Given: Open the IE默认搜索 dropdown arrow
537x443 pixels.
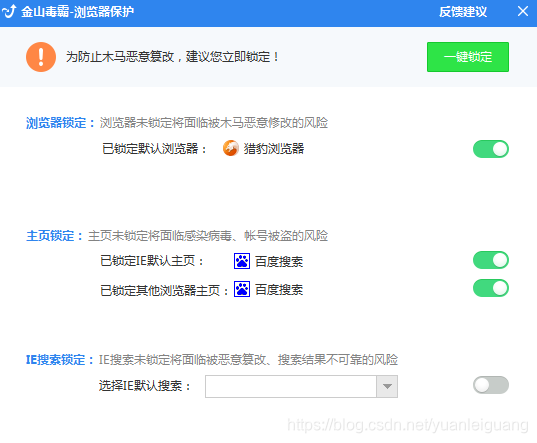Looking at the screenshot, I should (387, 387).
